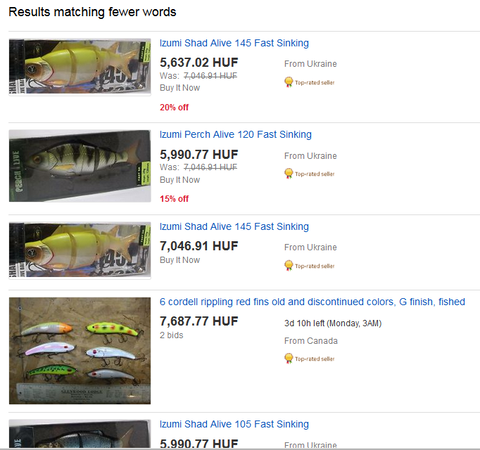The height and width of the screenshot is (450, 480).
Task: Click the 2 bids text
Action: (x=171, y=335)
